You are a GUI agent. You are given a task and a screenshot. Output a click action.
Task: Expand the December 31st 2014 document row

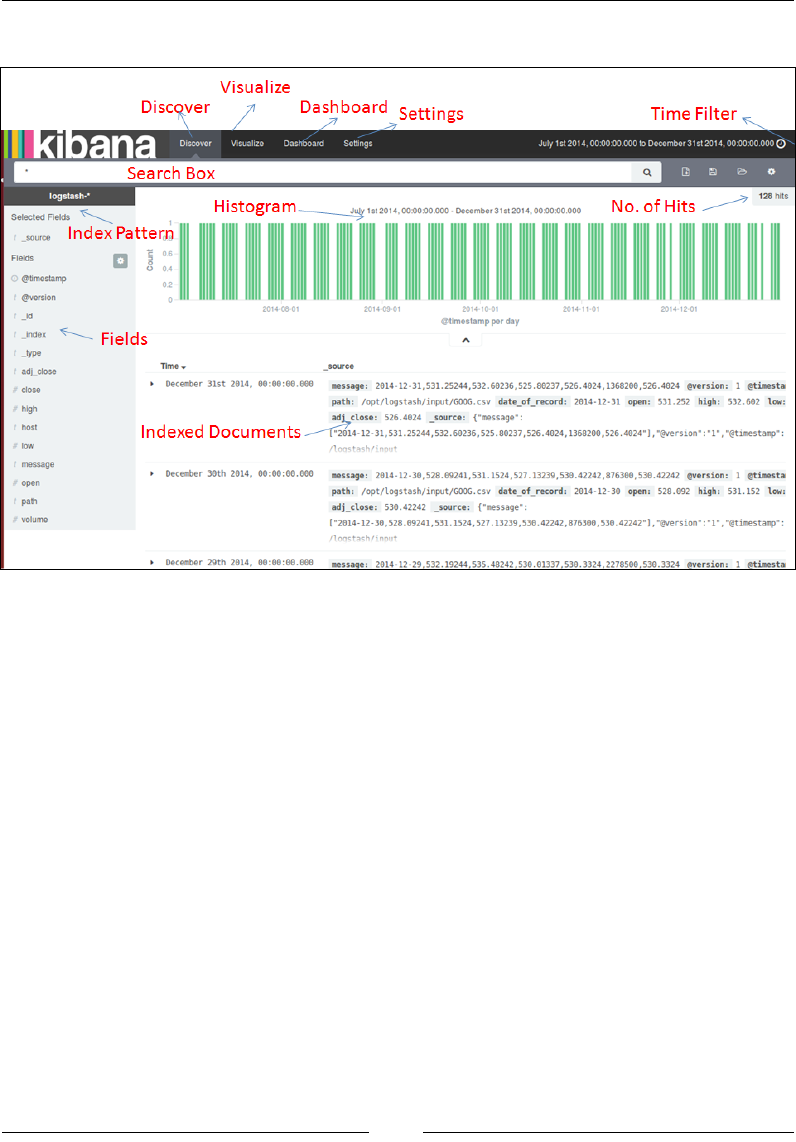(152, 384)
